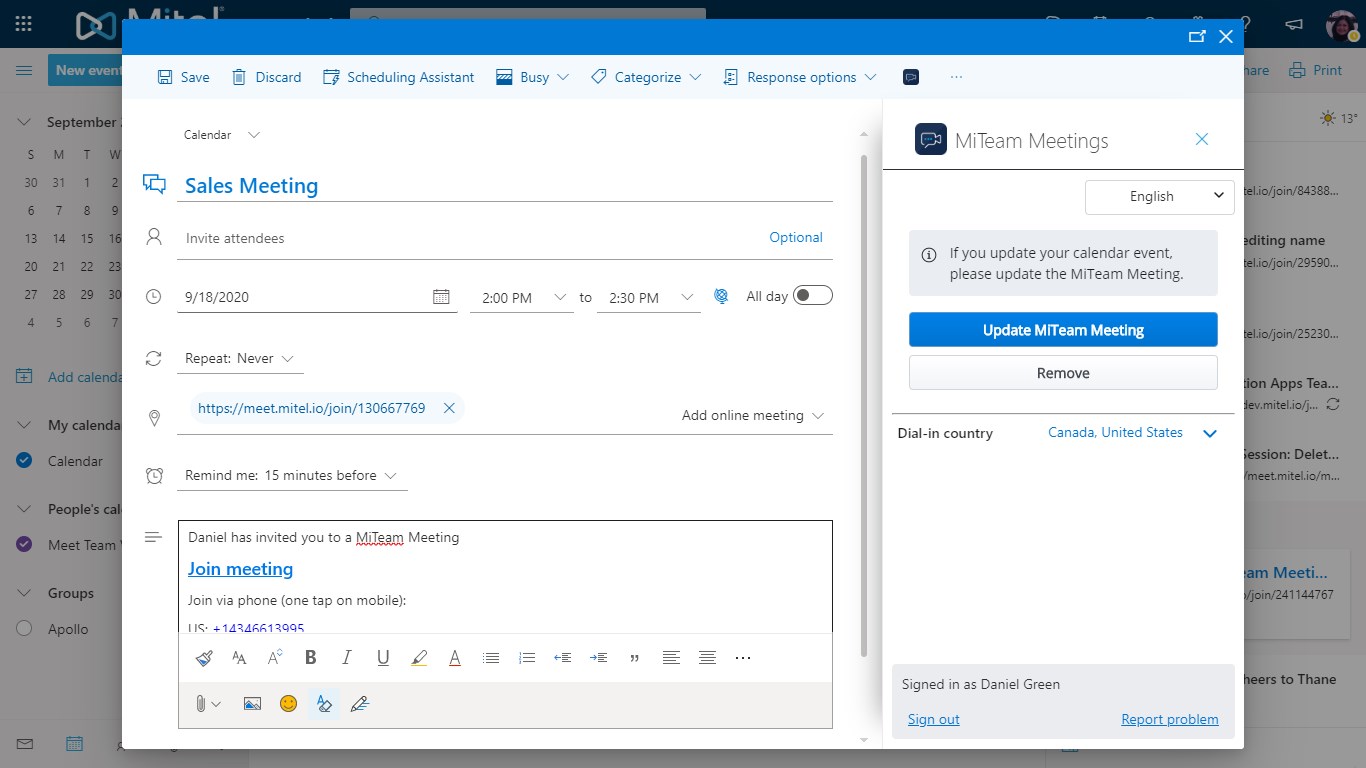Click the pen signature icon in the editor

[360, 704]
